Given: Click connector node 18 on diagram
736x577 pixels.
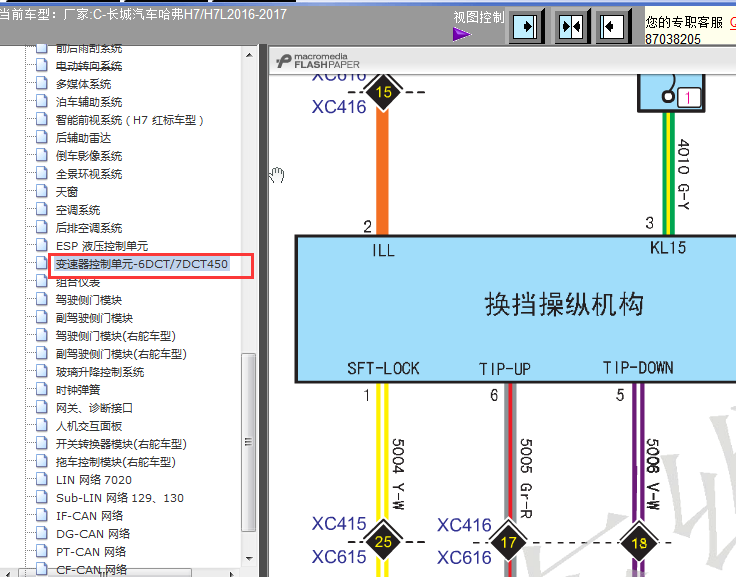Looking at the screenshot, I should pos(639,543).
